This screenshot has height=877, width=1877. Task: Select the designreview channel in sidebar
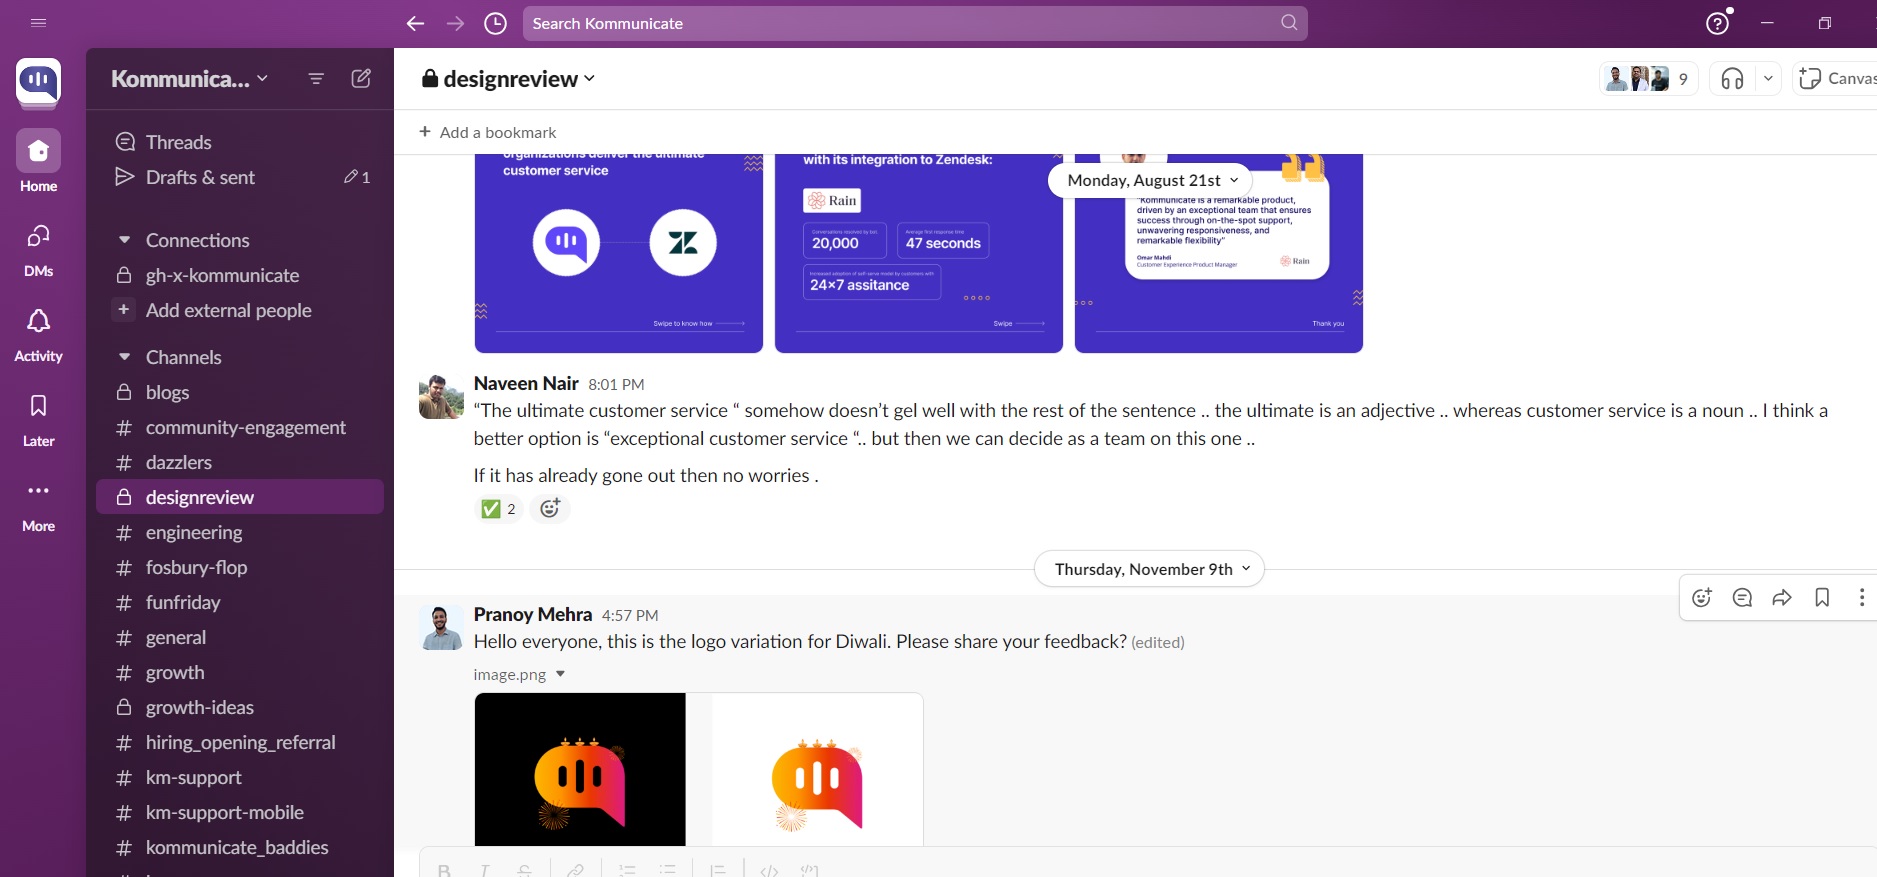pyautogui.click(x=240, y=497)
